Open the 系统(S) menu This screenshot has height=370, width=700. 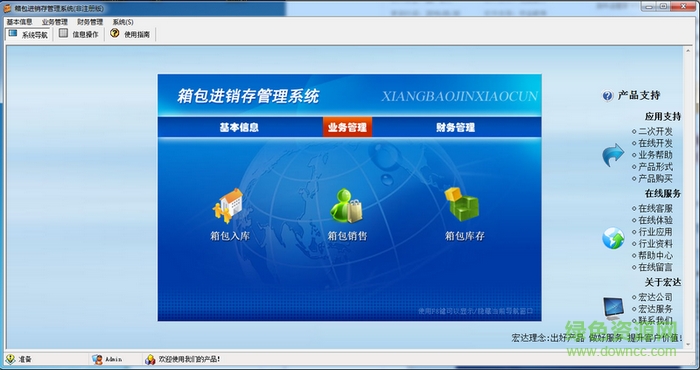[123, 22]
